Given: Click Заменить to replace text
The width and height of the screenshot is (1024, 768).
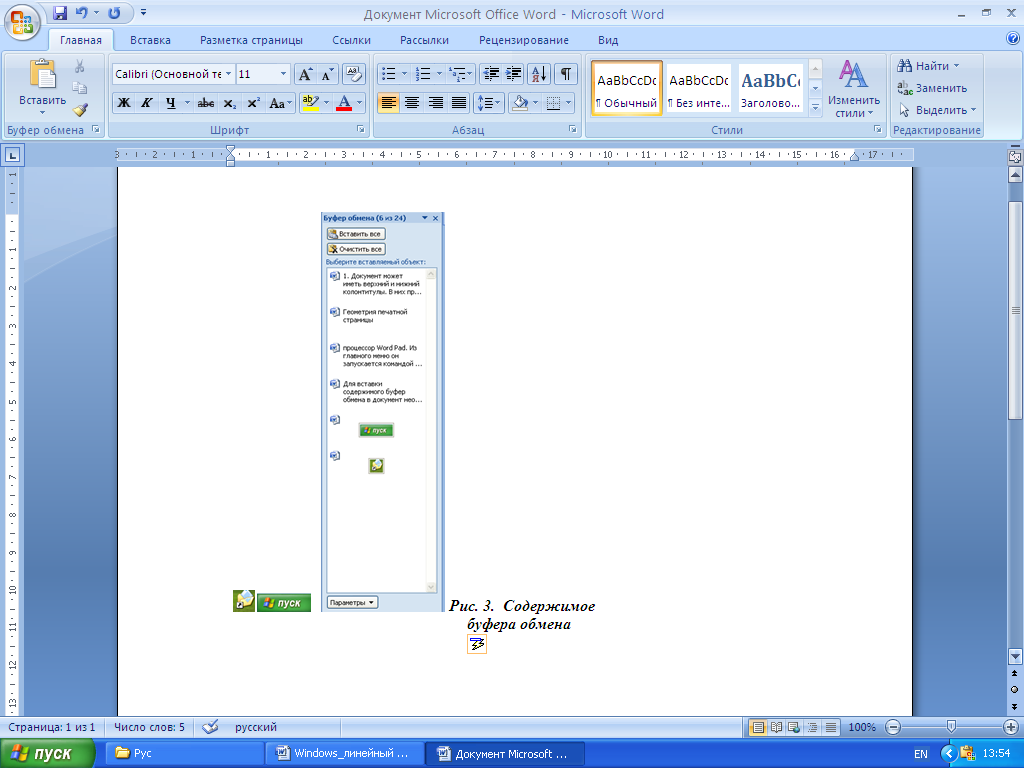Looking at the screenshot, I should point(932,88).
